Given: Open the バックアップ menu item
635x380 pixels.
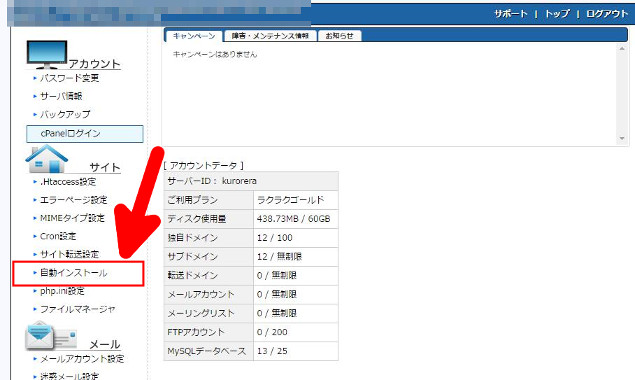Looking at the screenshot, I should point(65,115).
